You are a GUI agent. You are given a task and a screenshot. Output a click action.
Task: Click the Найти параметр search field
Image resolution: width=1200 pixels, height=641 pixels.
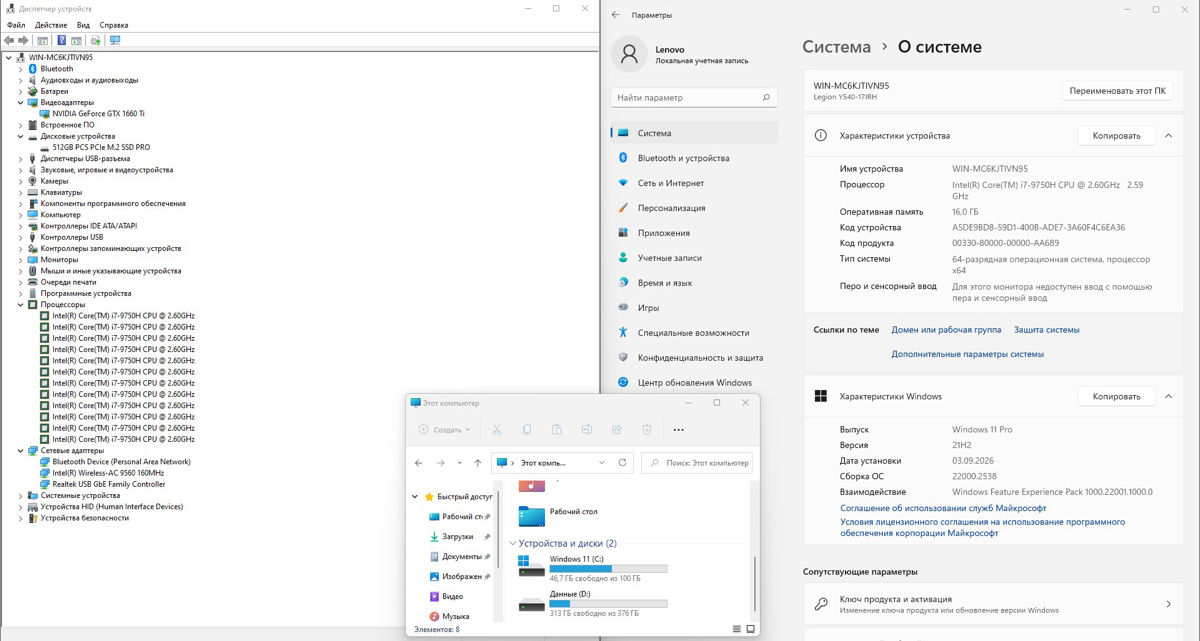[x=694, y=98]
